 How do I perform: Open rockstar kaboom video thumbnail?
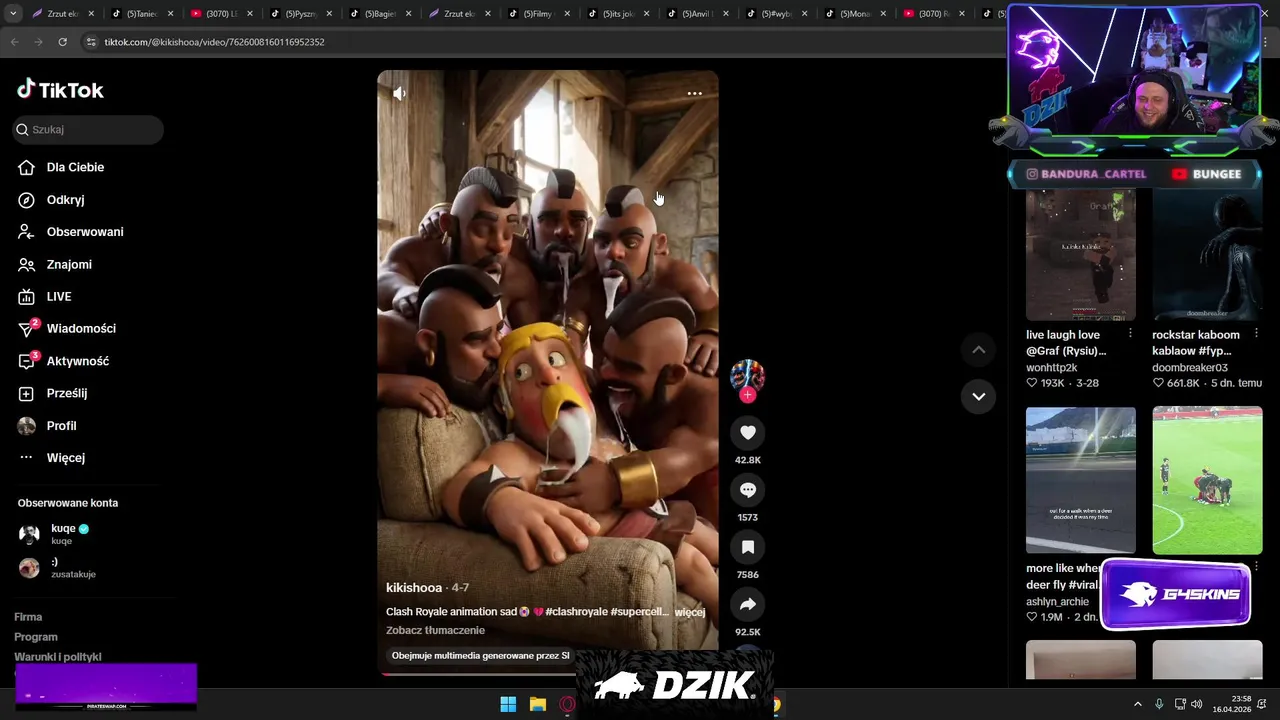click(x=1207, y=255)
